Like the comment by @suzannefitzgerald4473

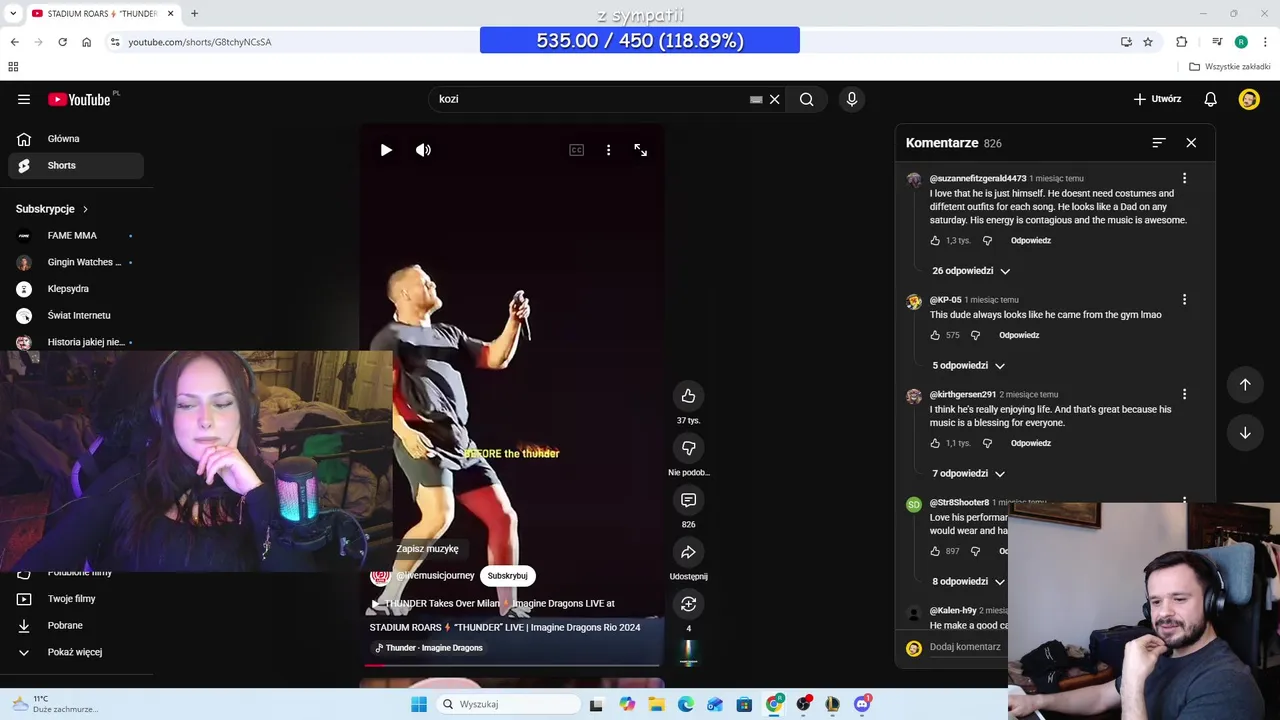tap(935, 241)
